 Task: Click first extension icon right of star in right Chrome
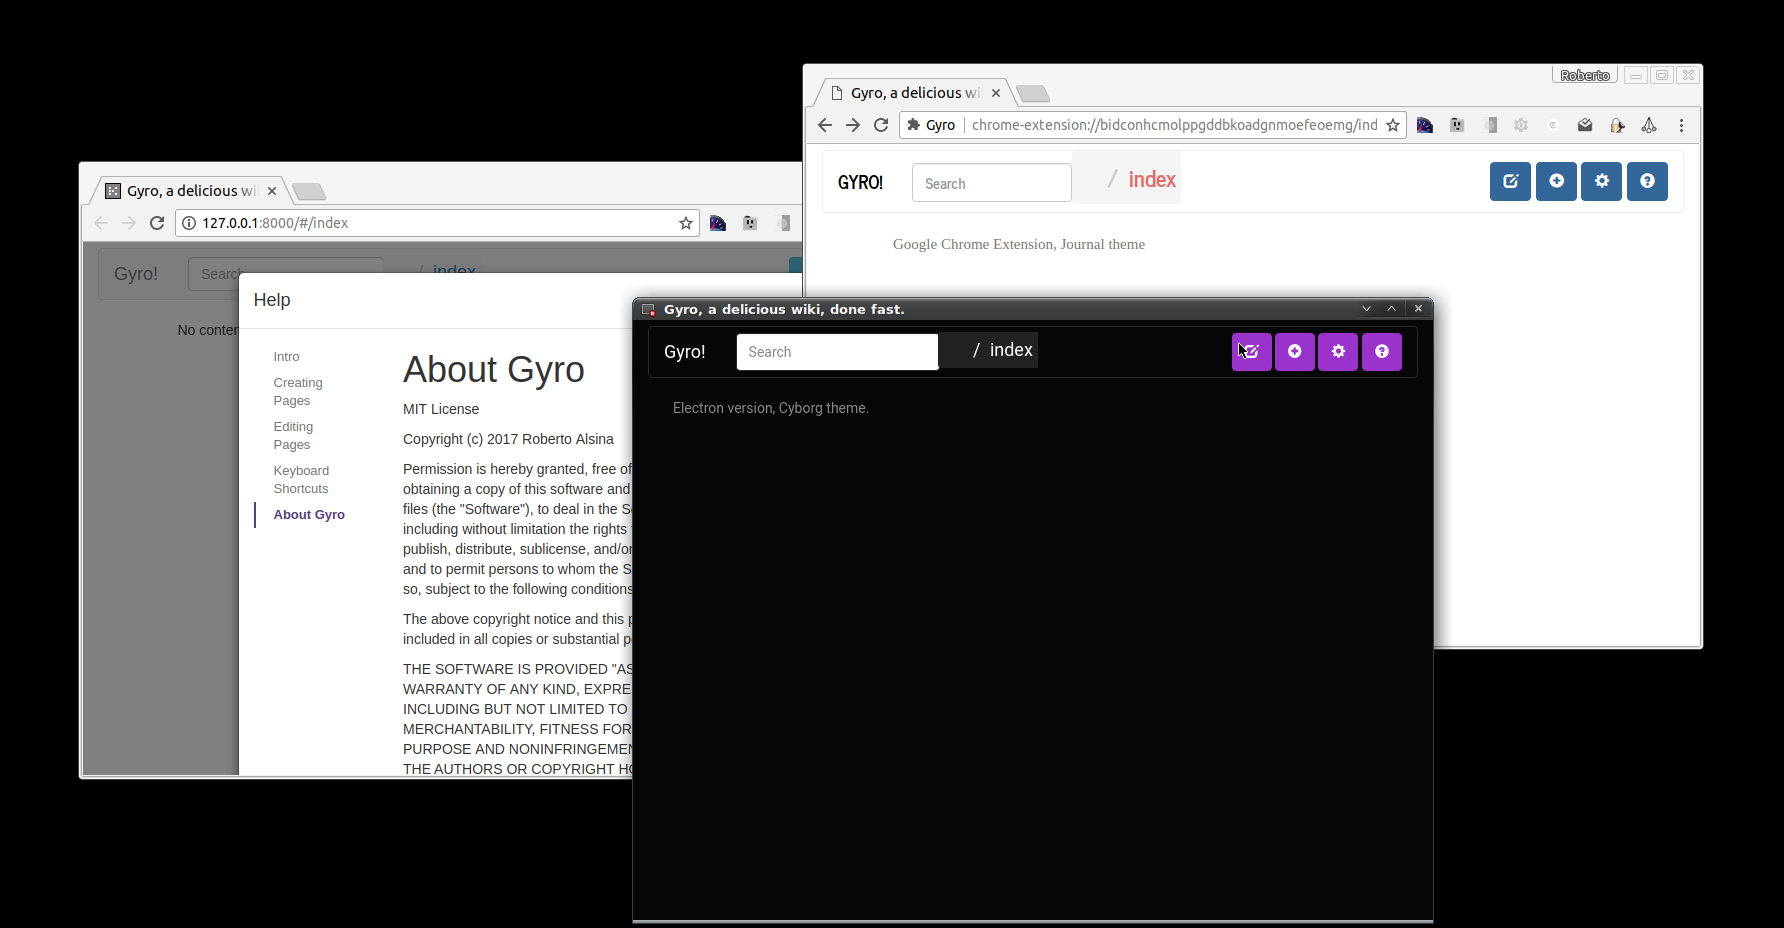pyautogui.click(x=1425, y=125)
